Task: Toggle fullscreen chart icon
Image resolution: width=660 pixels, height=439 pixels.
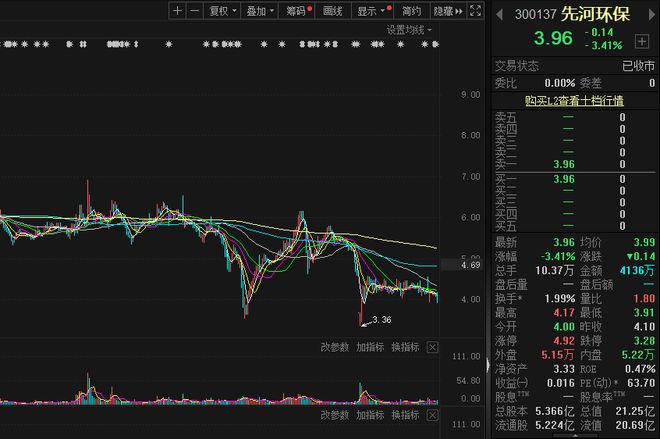Action: pos(475,11)
